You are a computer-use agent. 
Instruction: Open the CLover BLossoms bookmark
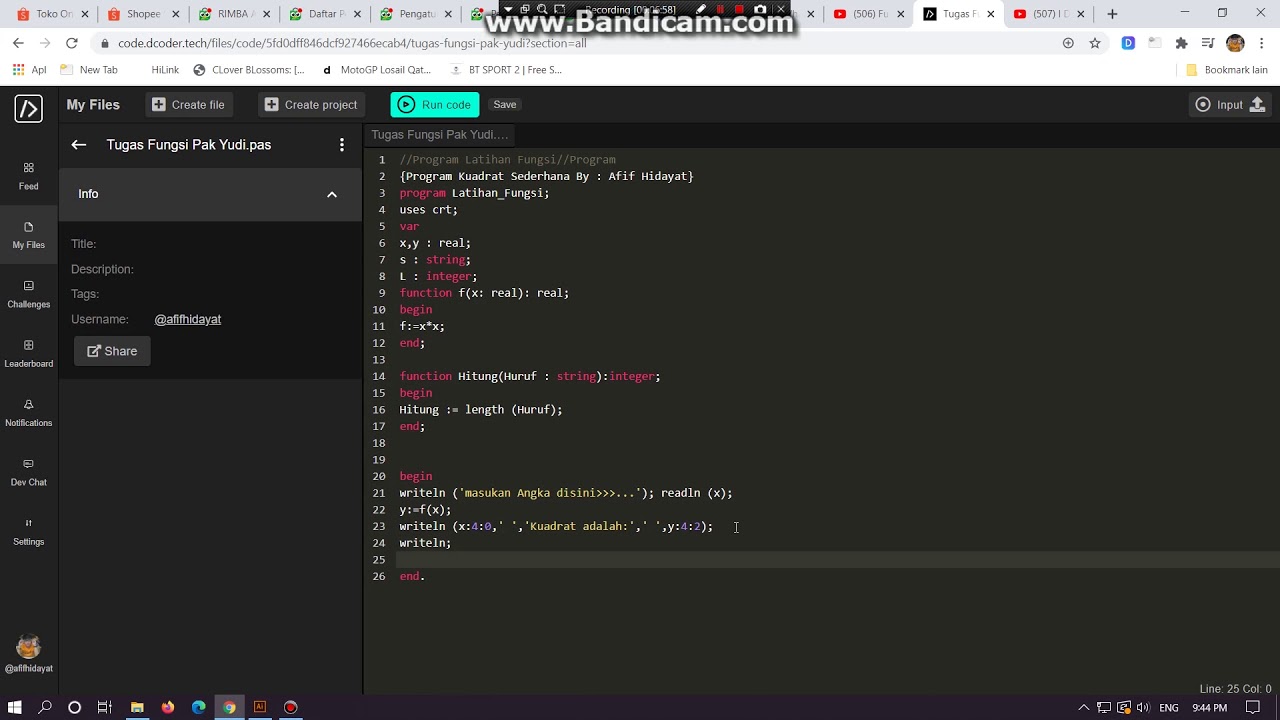(x=249, y=70)
